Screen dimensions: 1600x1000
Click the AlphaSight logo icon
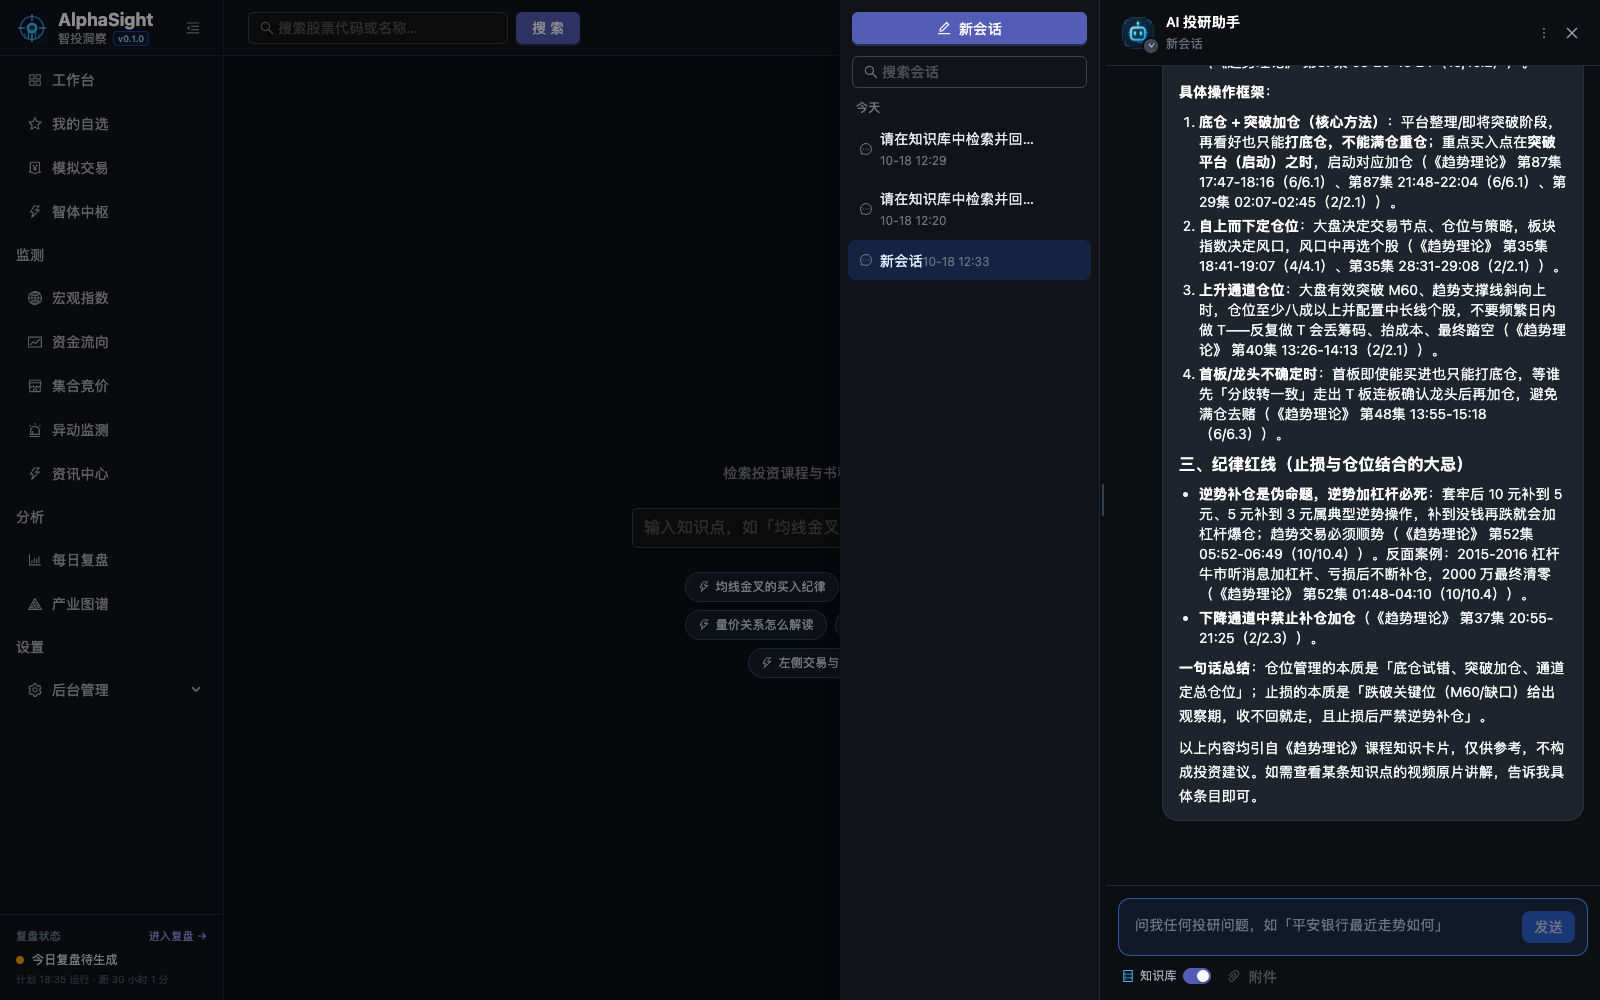click(x=32, y=28)
